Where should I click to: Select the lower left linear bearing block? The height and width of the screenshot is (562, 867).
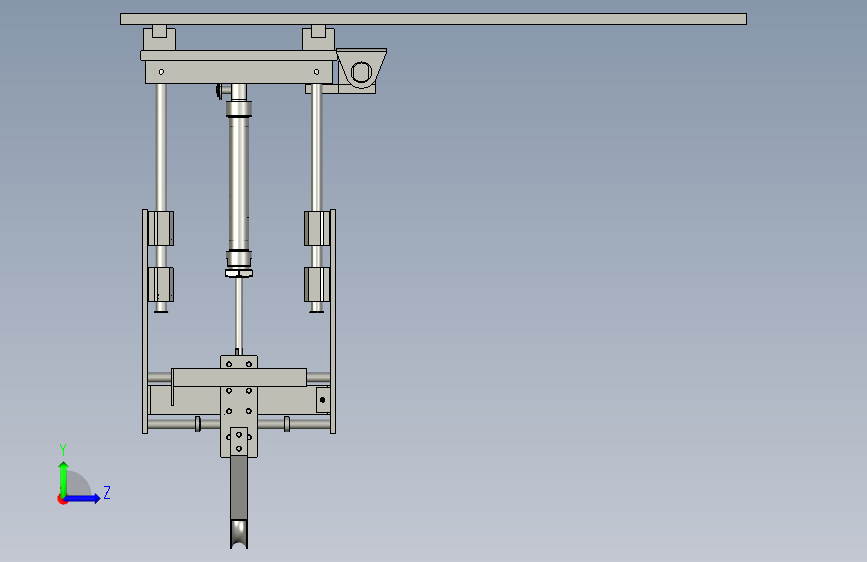pos(161,284)
